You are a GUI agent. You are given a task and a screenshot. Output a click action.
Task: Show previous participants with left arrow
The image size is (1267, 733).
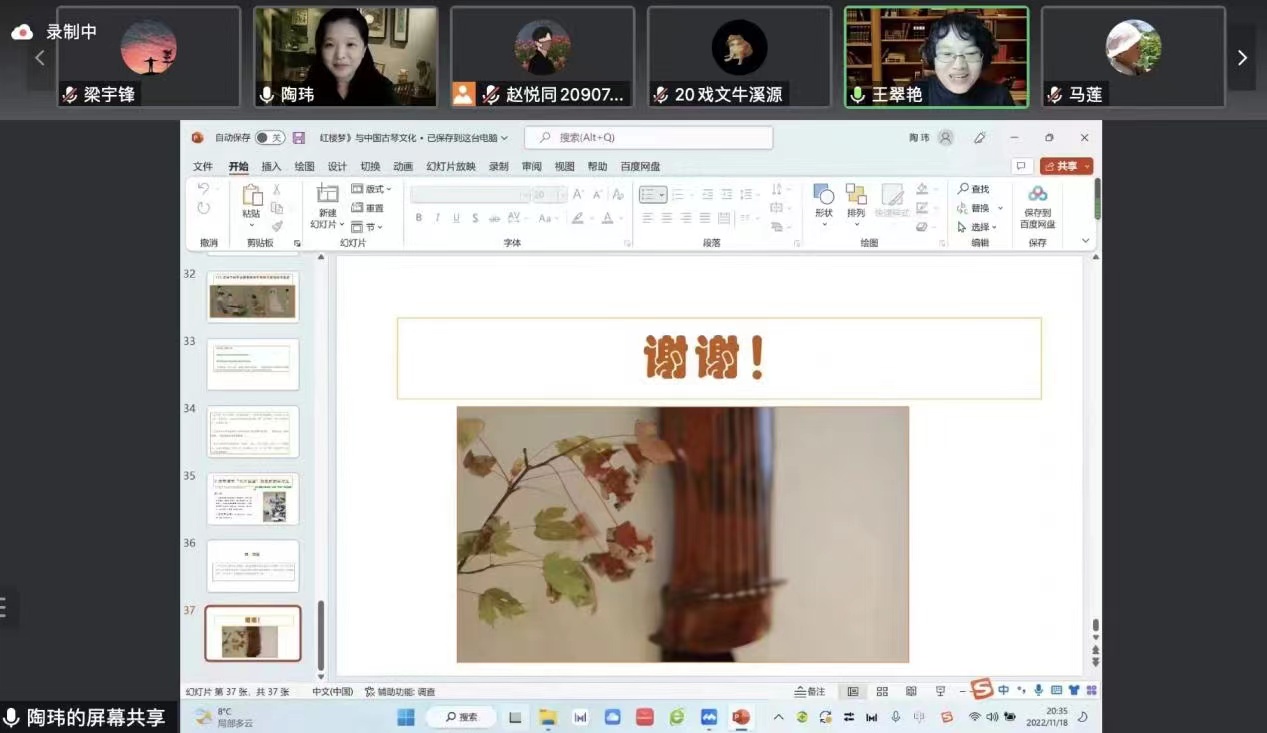pos(40,58)
